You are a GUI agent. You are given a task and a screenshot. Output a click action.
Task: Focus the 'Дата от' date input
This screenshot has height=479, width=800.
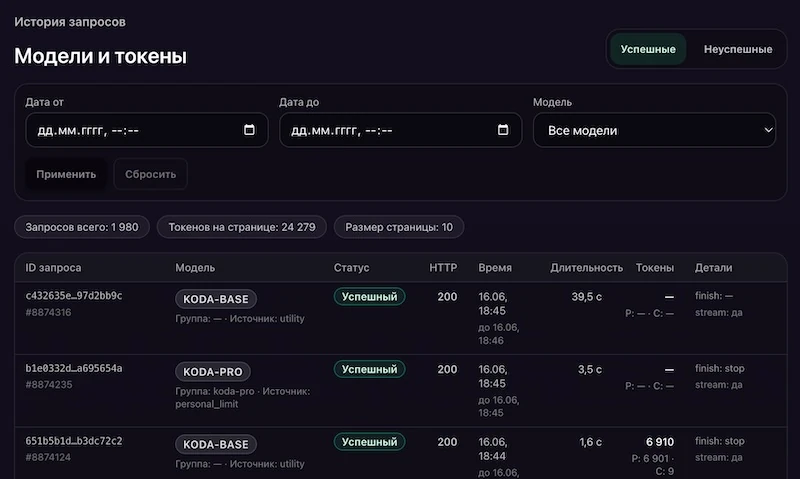click(147, 130)
